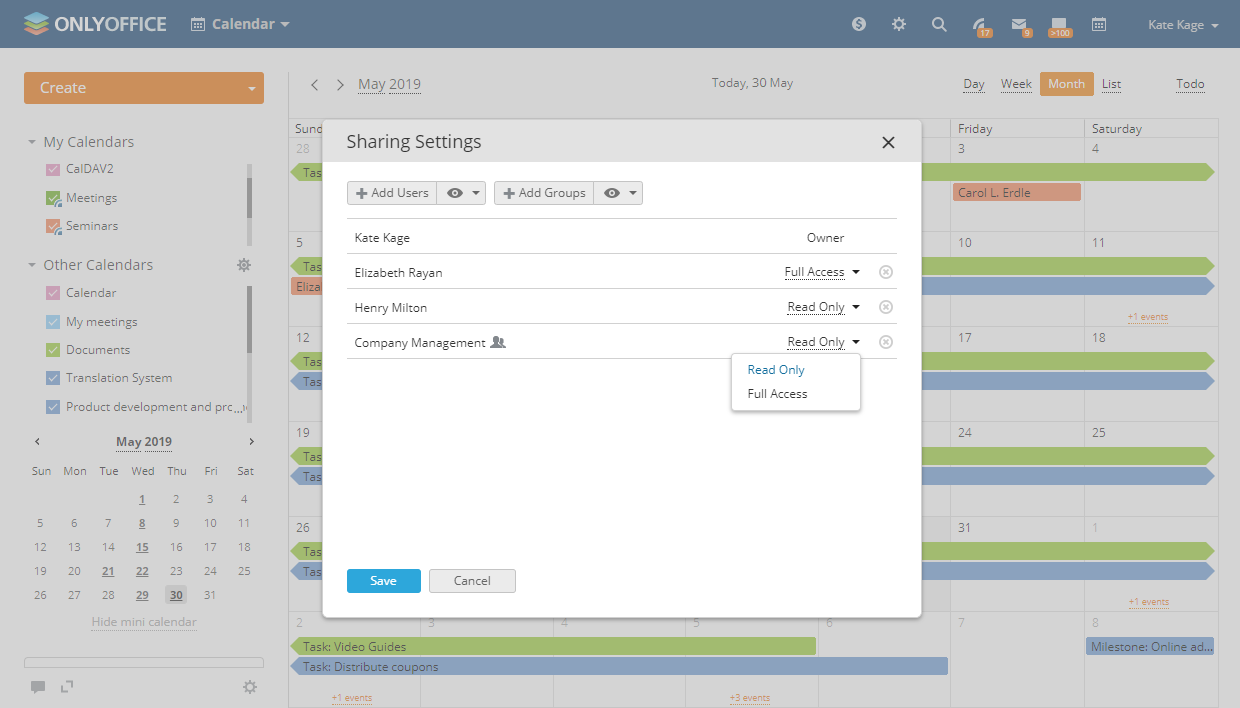Go to previous month arrow in main calendar
The height and width of the screenshot is (708, 1240).
pos(315,85)
